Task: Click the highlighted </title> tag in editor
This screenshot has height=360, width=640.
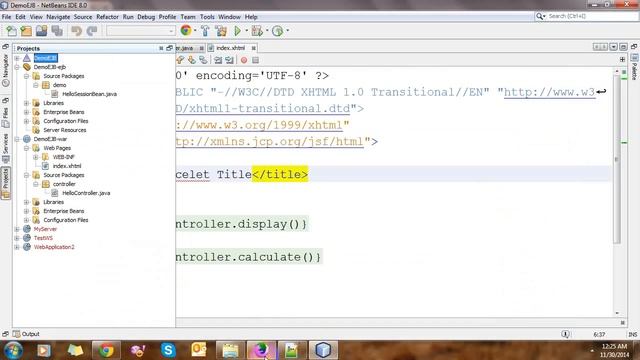Action: tap(280, 174)
